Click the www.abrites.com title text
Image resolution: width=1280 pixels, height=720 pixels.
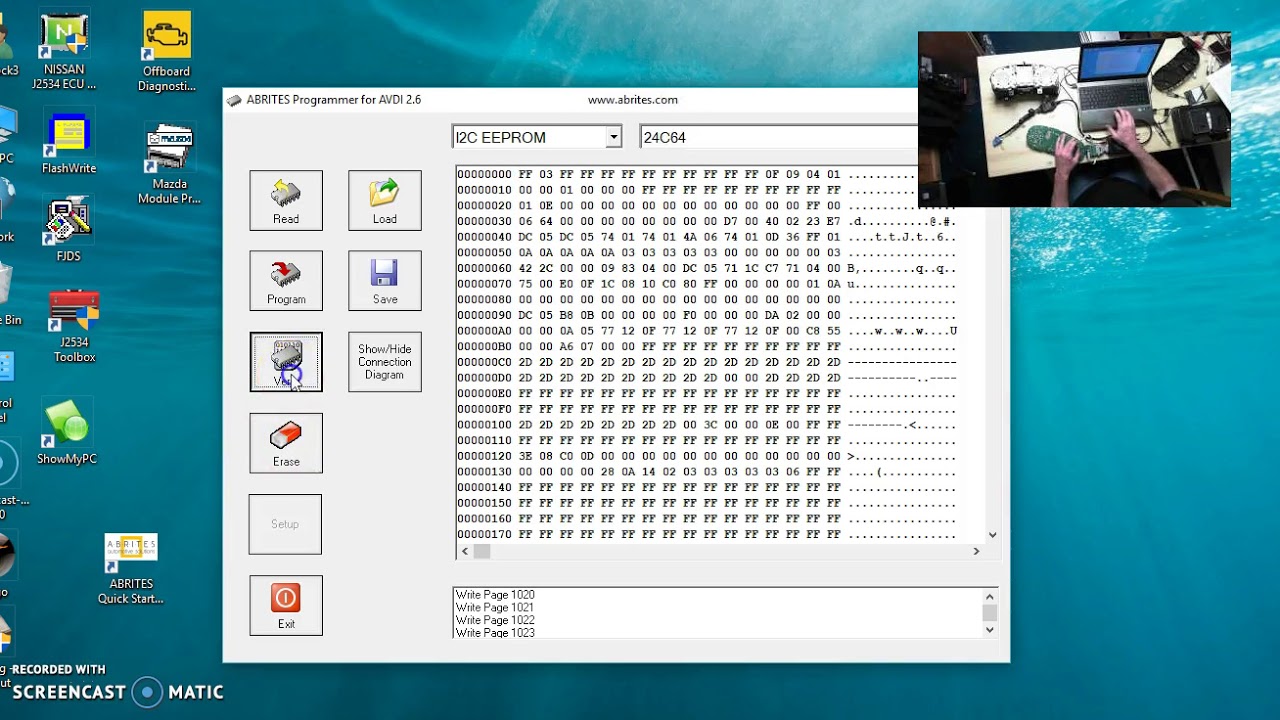point(633,100)
